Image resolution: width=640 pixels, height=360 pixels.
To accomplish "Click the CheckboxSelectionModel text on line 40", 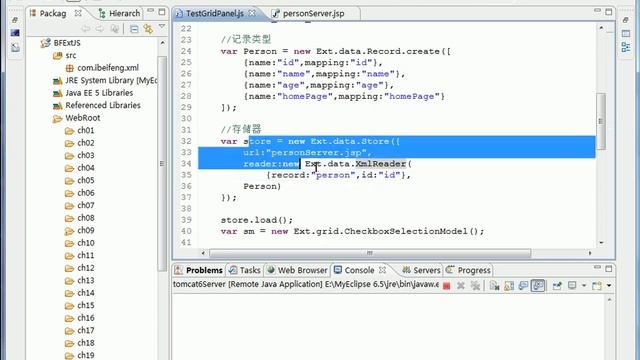I will point(406,231).
